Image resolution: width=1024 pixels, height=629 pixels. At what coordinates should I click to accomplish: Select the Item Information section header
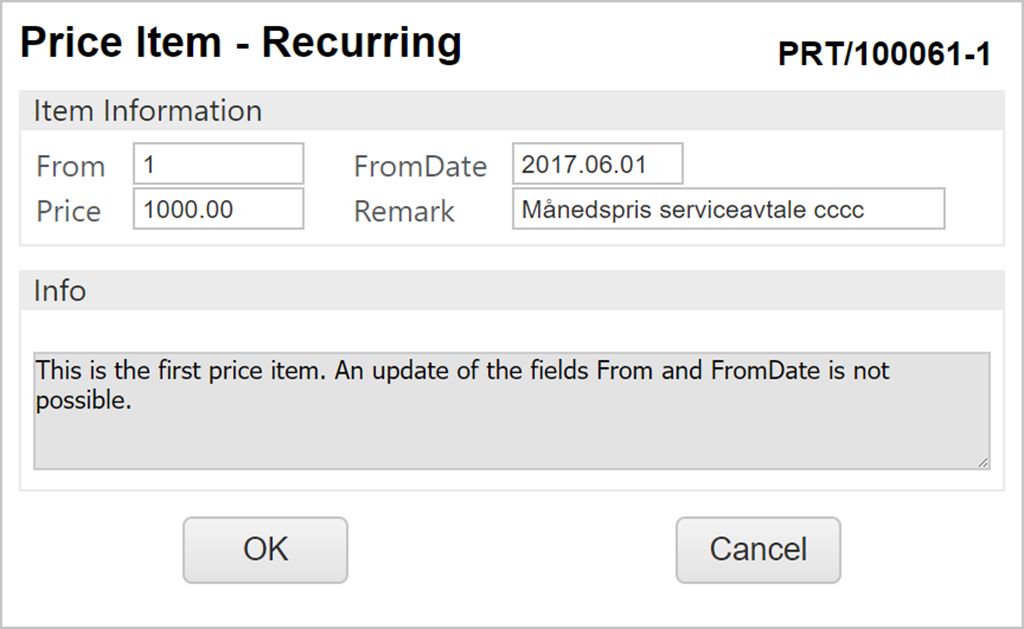click(x=148, y=111)
